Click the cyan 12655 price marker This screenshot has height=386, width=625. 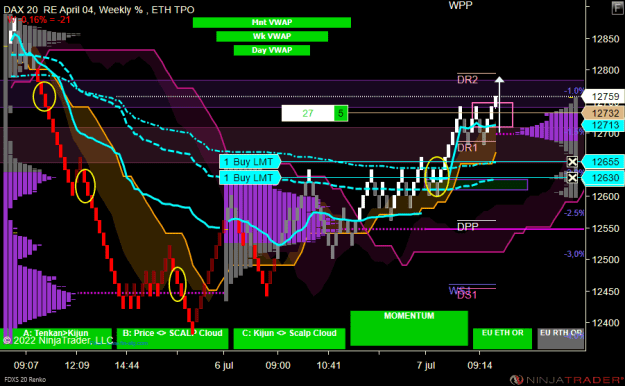pos(603,162)
